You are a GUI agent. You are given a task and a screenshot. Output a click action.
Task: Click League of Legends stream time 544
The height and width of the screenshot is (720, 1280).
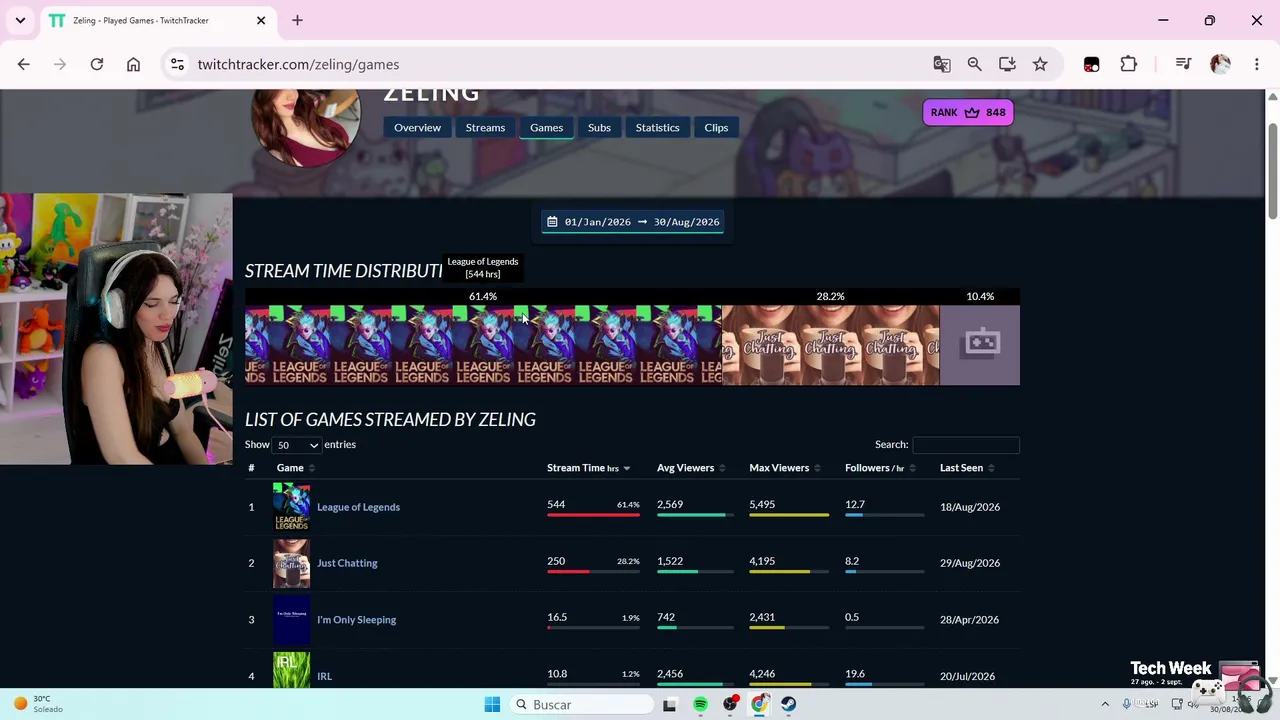tap(556, 504)
